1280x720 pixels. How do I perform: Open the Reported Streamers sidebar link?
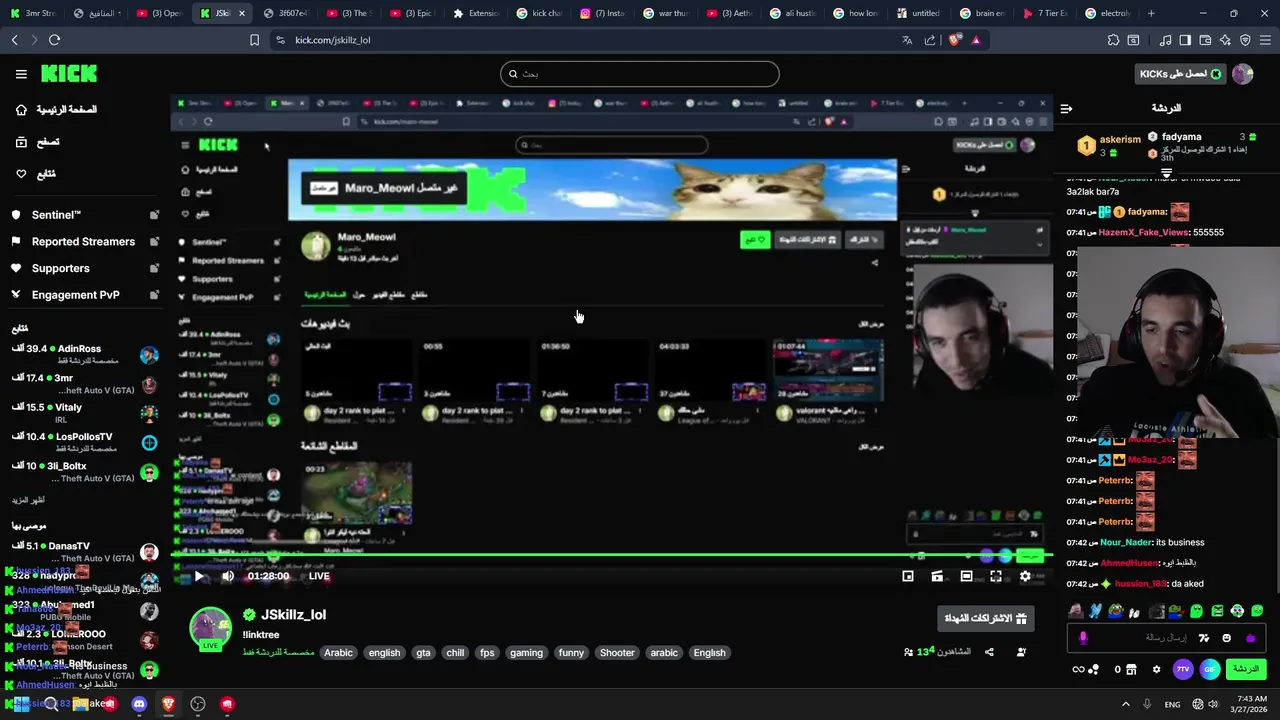[86, 242]
